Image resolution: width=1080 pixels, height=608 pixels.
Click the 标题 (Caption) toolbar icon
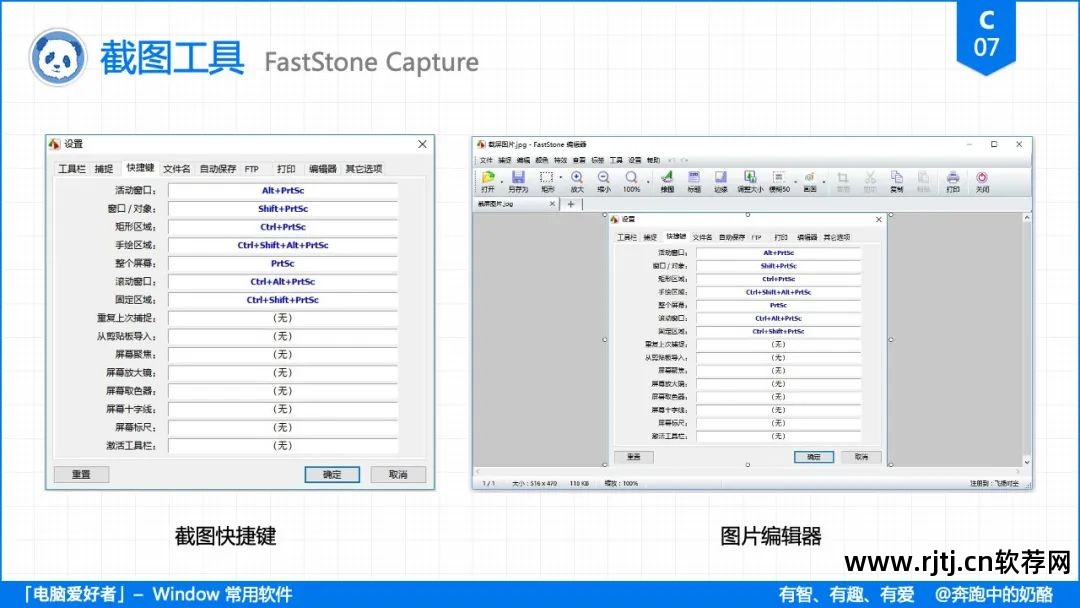click(x=694, y=178)
